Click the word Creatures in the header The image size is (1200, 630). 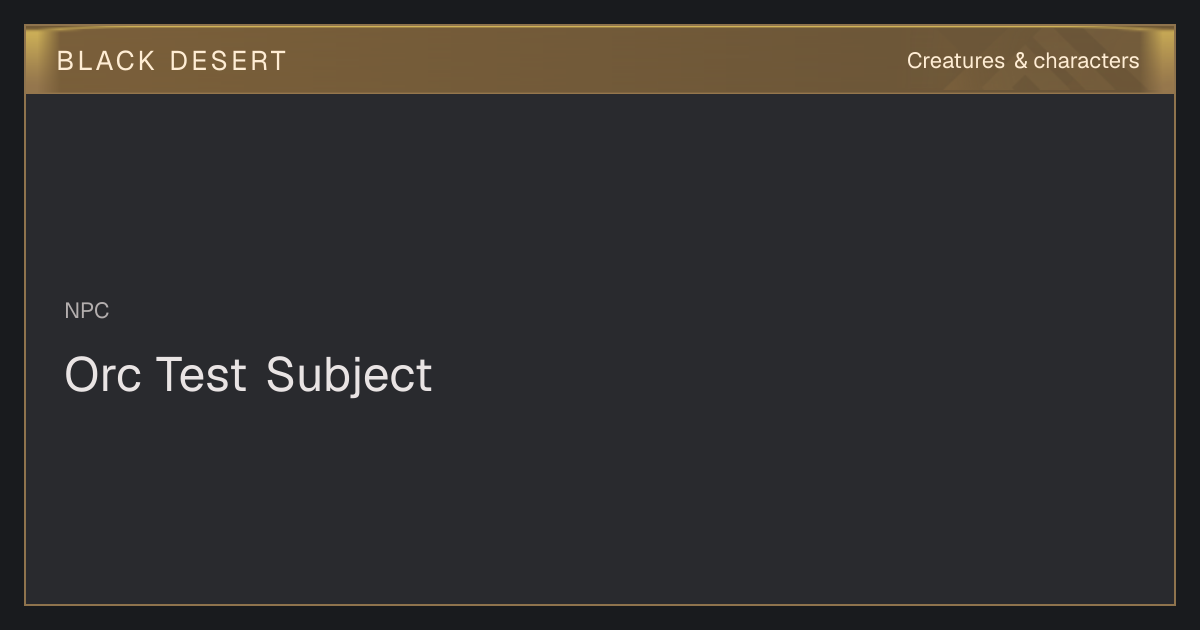tap(955, 61)
